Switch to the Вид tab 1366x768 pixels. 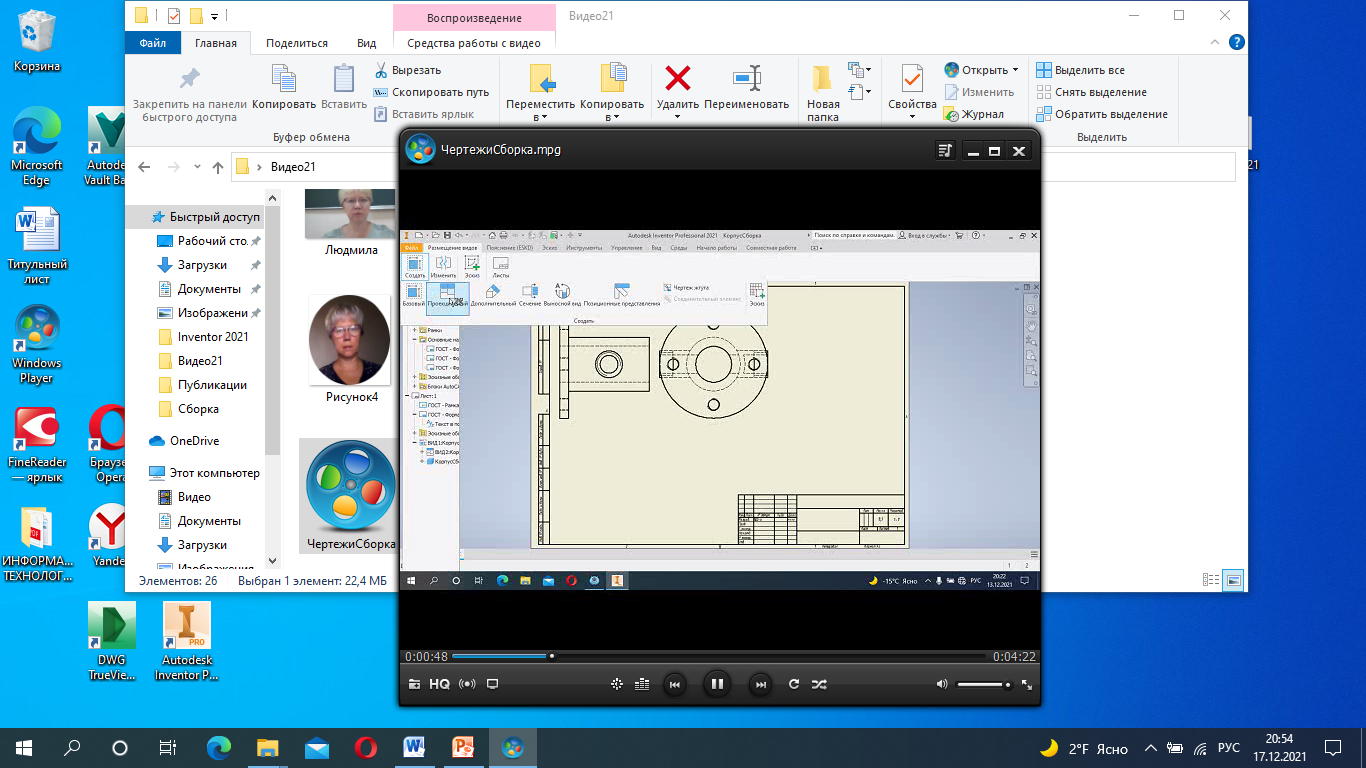pyautogui.click(x=367, y=43)
